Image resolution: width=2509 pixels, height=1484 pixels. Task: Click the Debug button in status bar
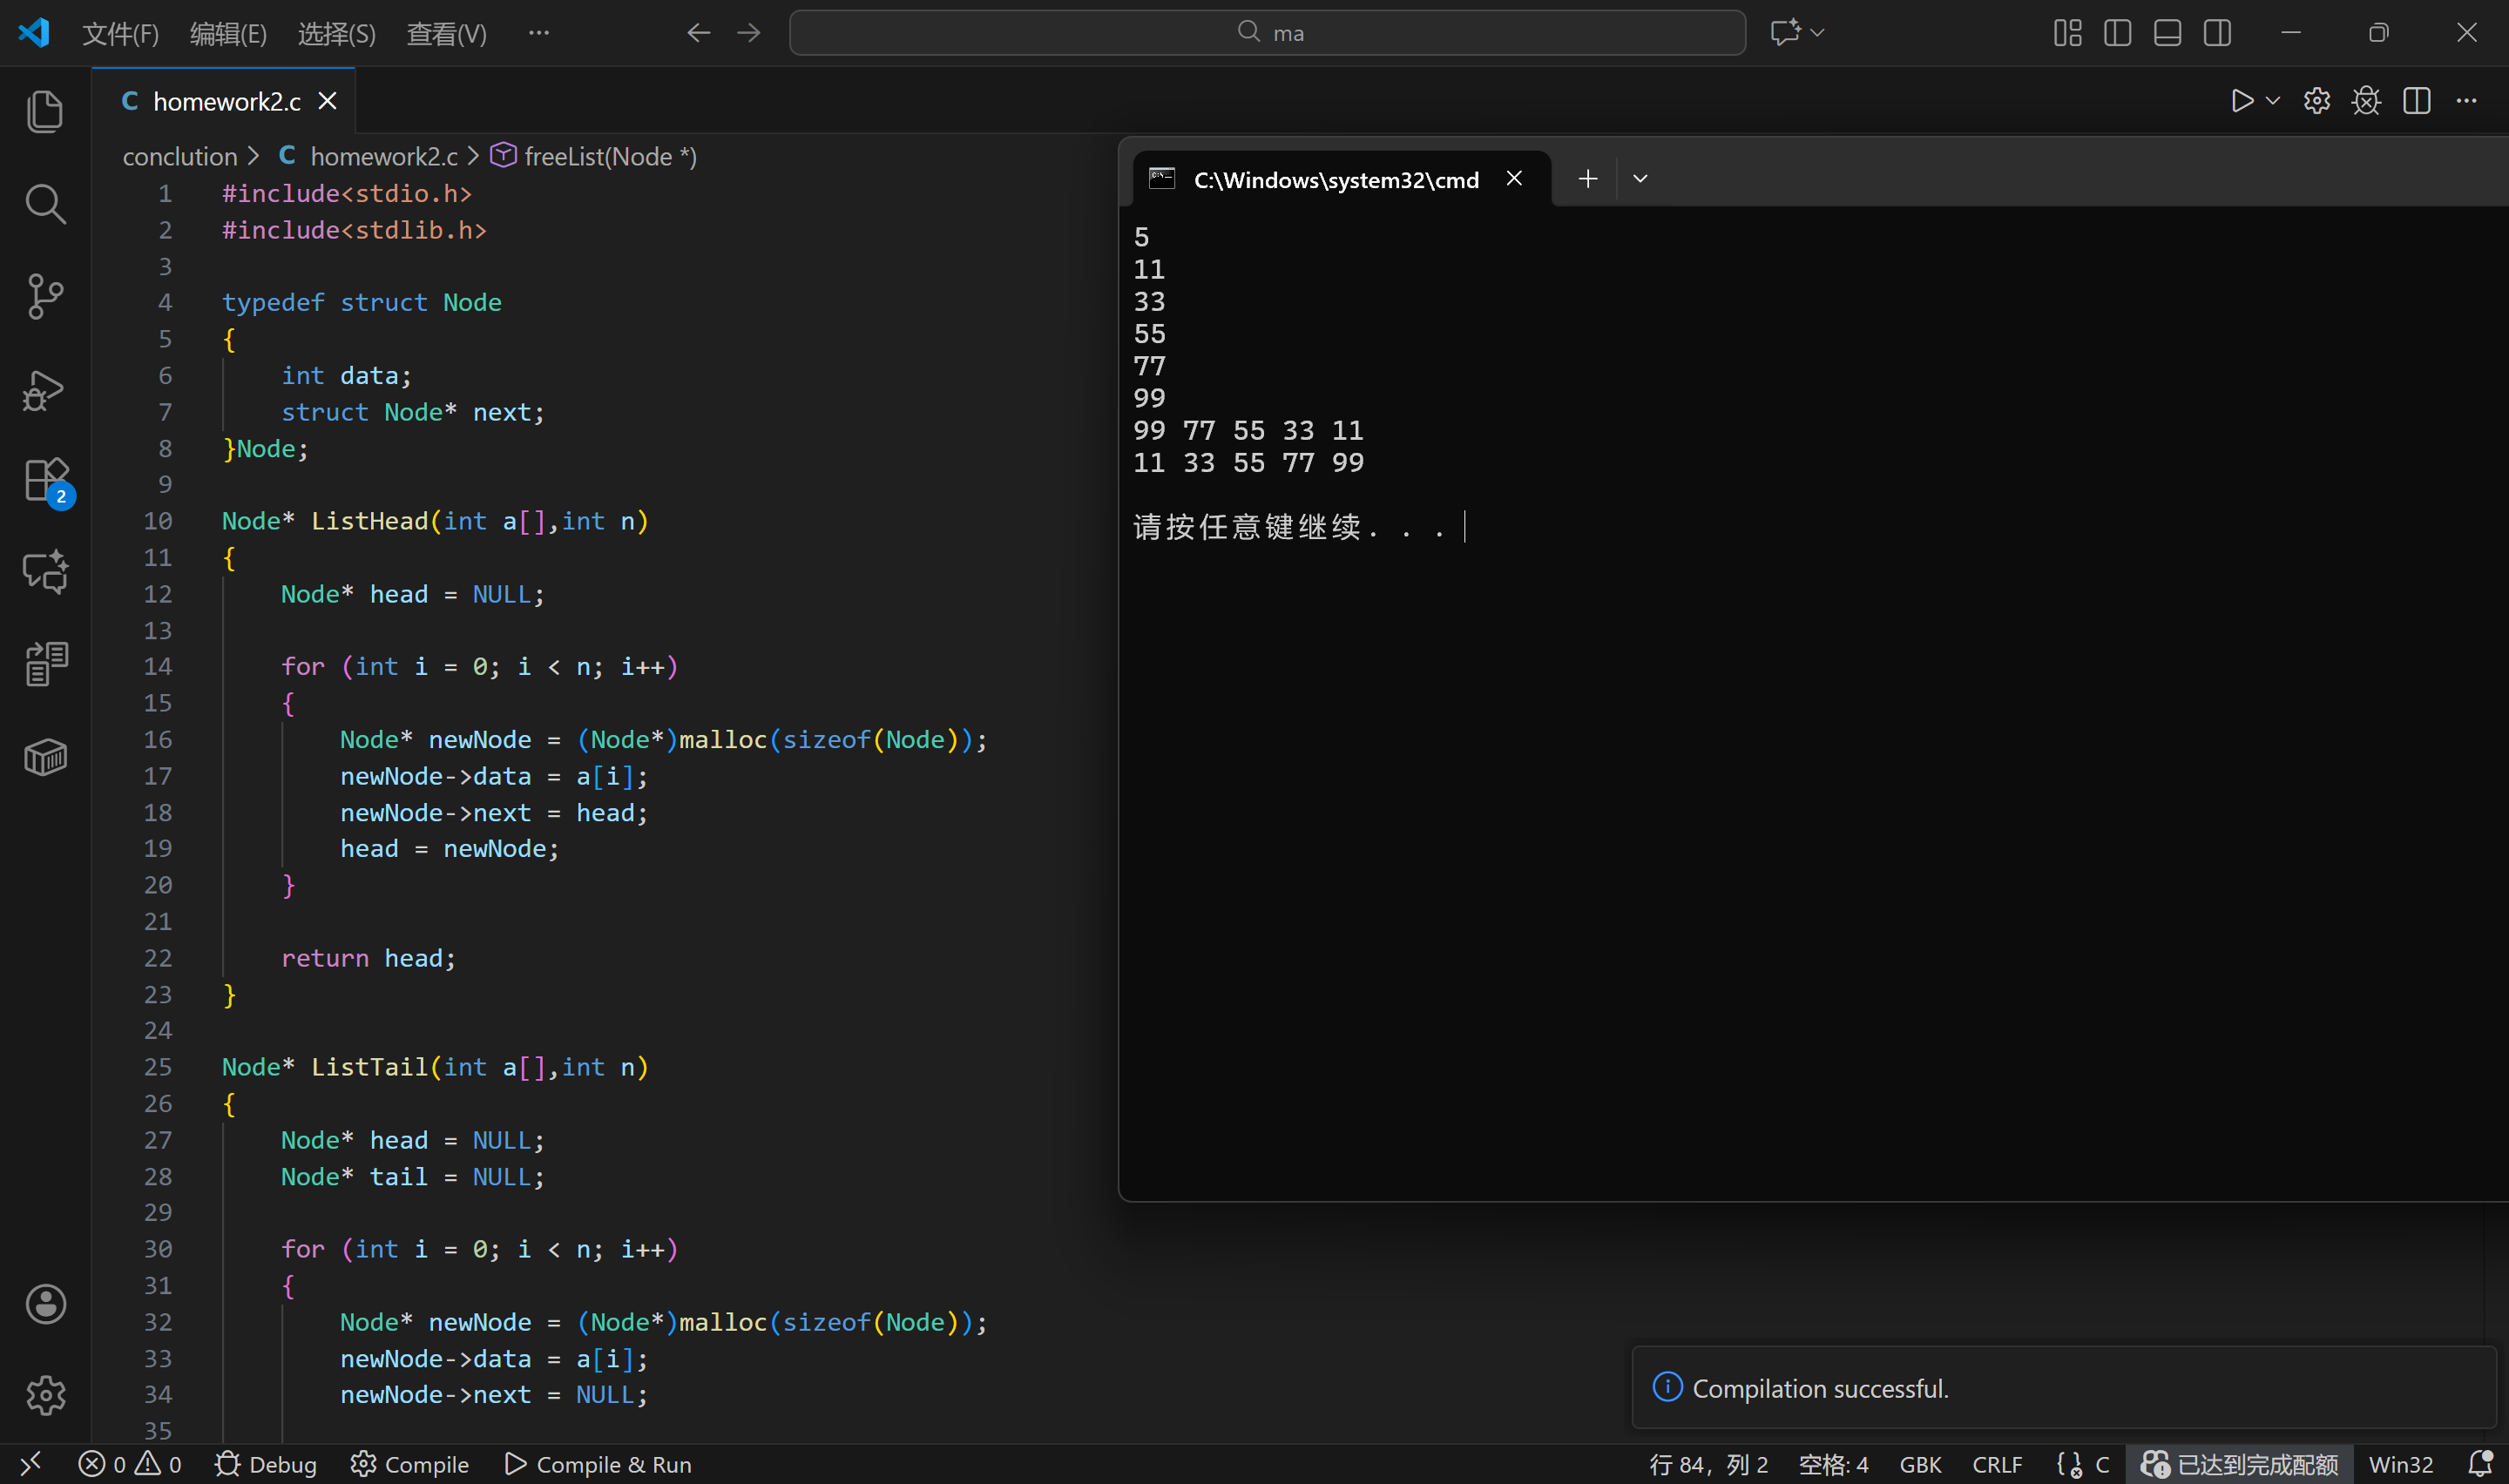click(x=266, y=1464)
